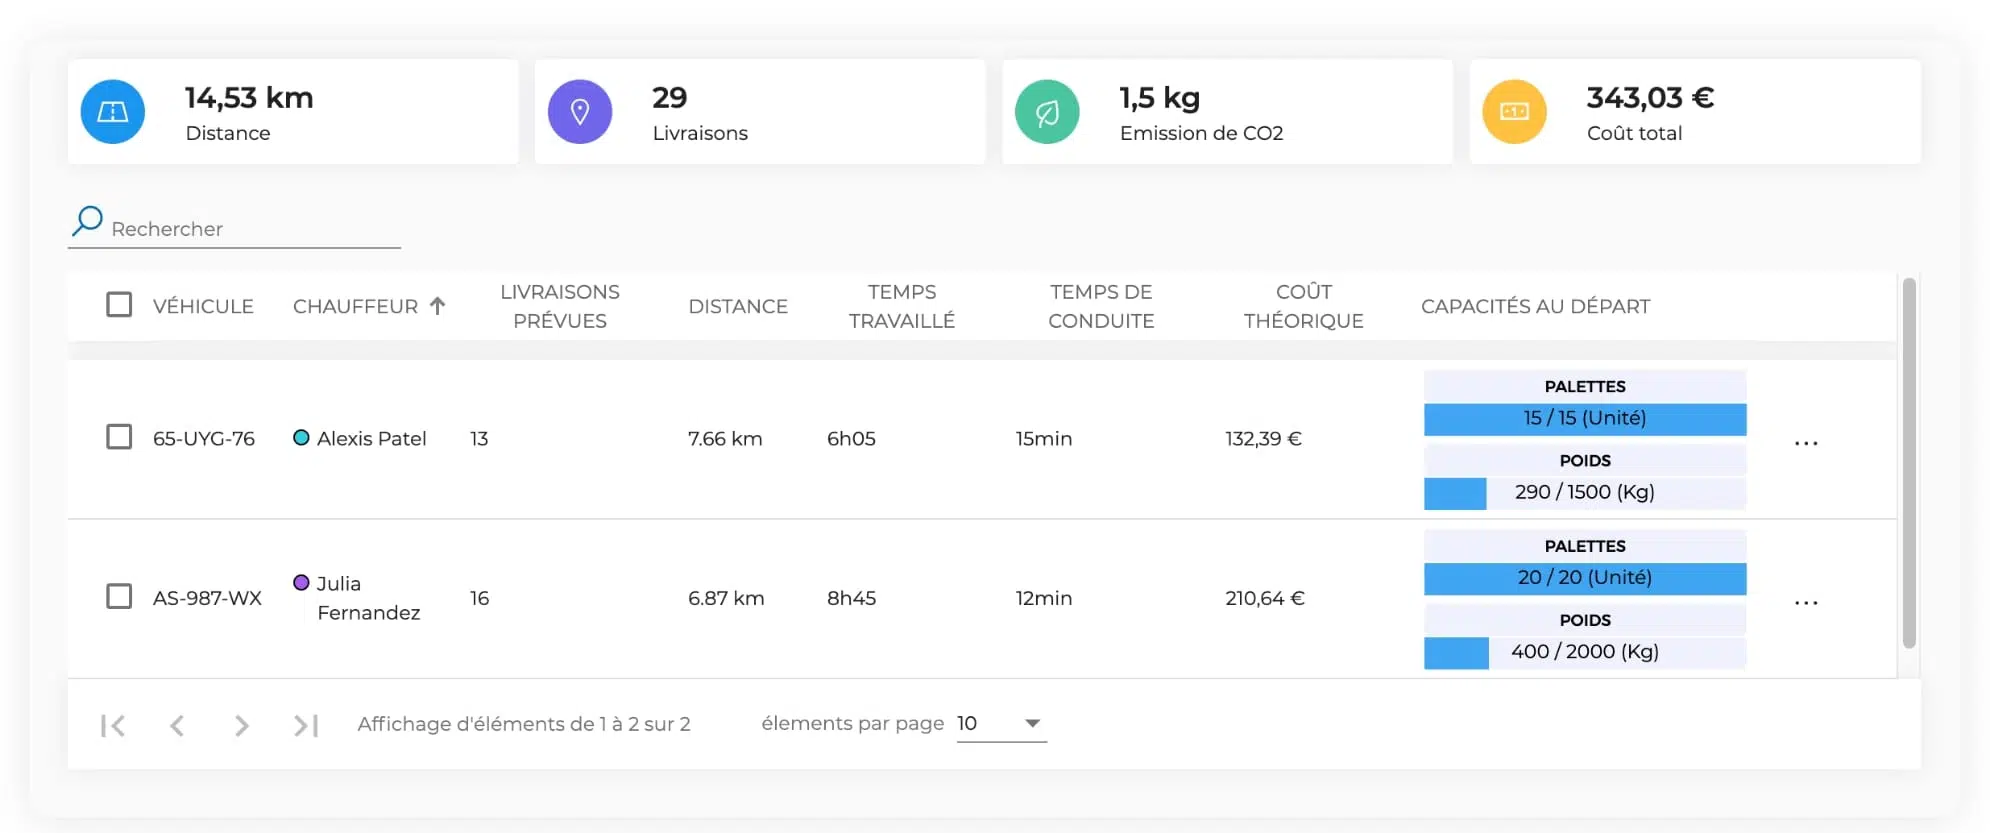Click the 400 / 2000 (Kg) weight bar
1990x833 pixels.
pyautogui.click(x=1585, y=652)
